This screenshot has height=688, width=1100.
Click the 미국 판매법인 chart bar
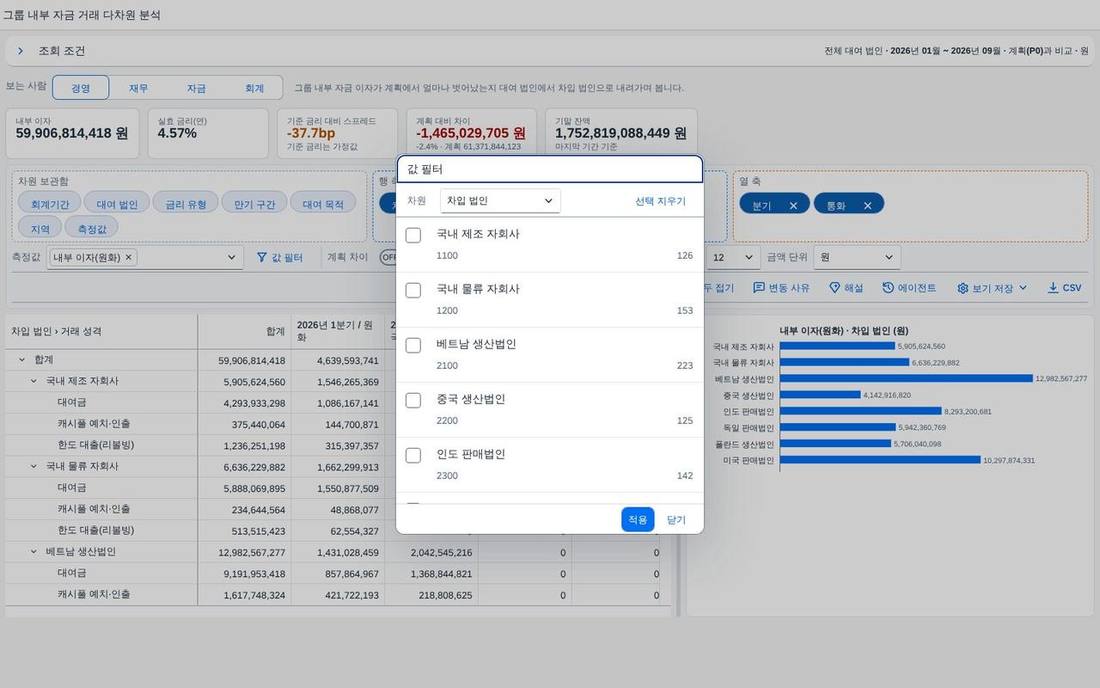(x=880, y=460)
